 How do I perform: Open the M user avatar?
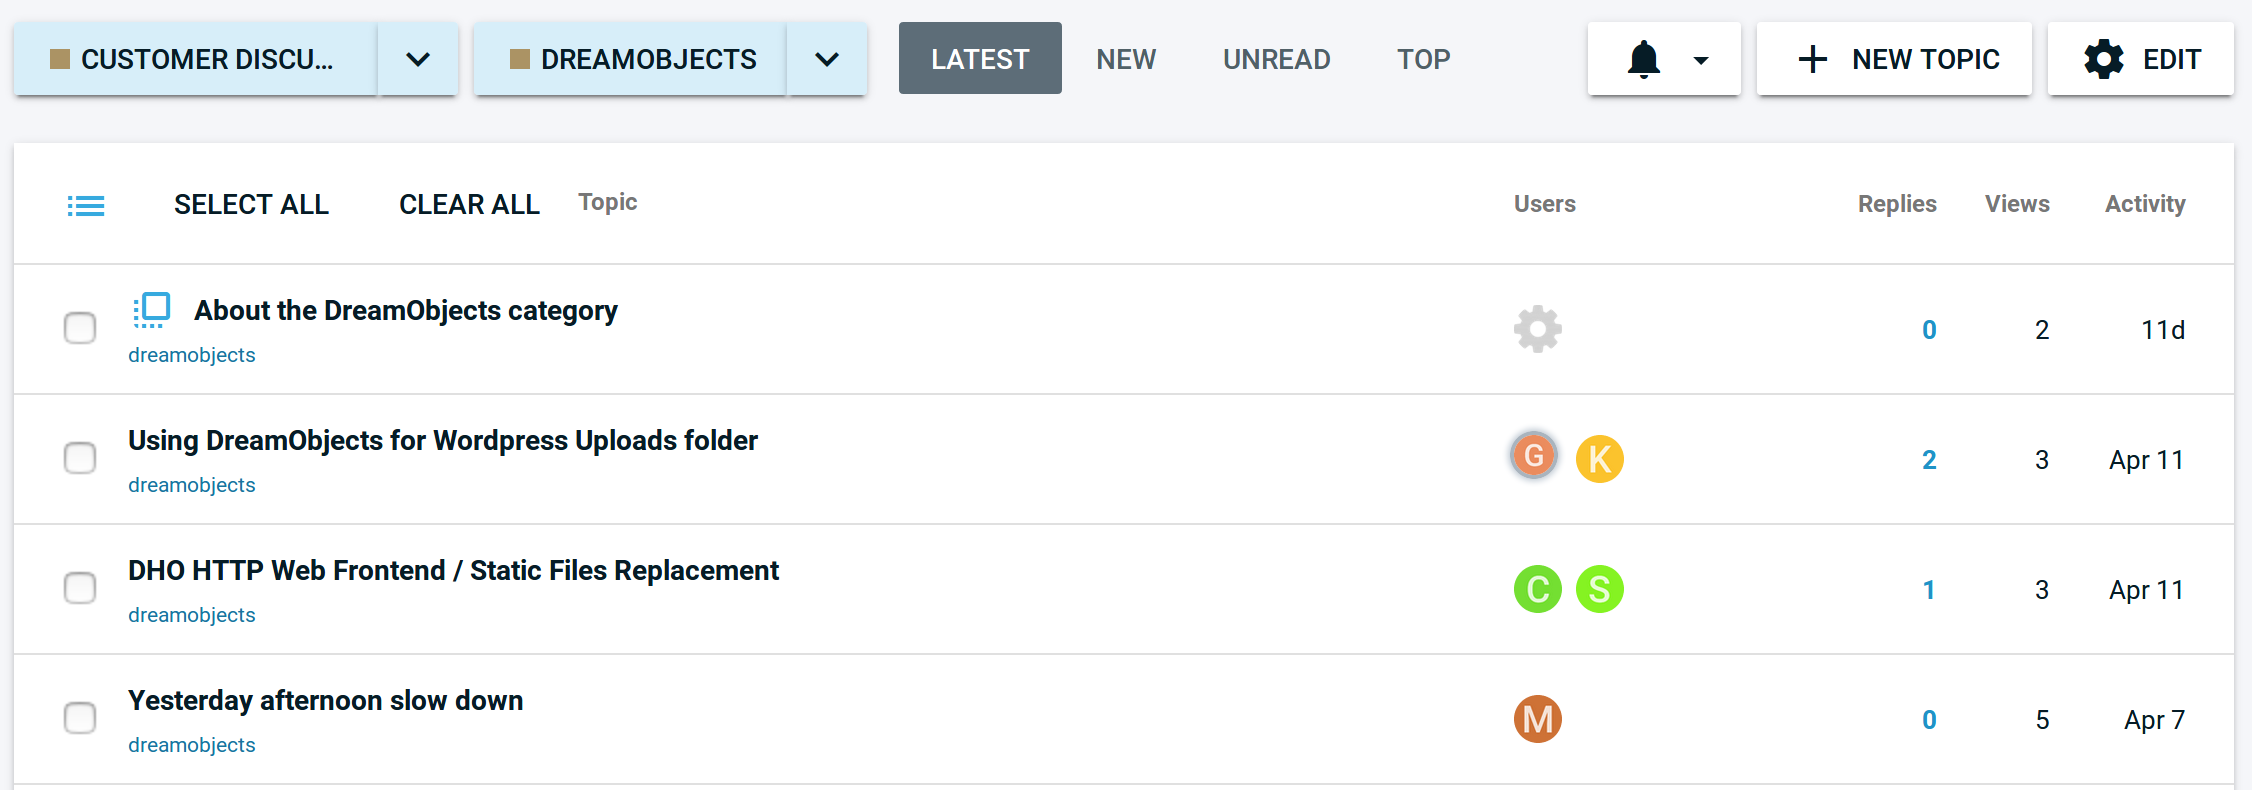click(x=1537, y=719)
